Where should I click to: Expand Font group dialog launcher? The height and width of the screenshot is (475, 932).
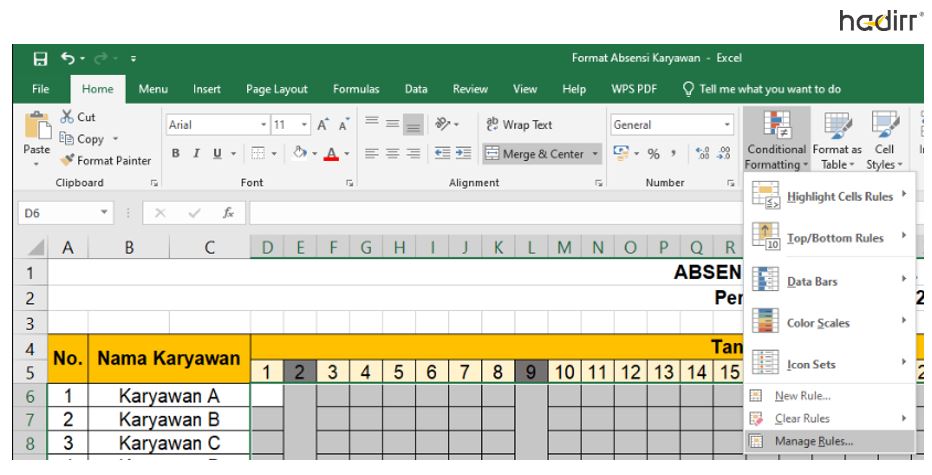click(350, 184)
